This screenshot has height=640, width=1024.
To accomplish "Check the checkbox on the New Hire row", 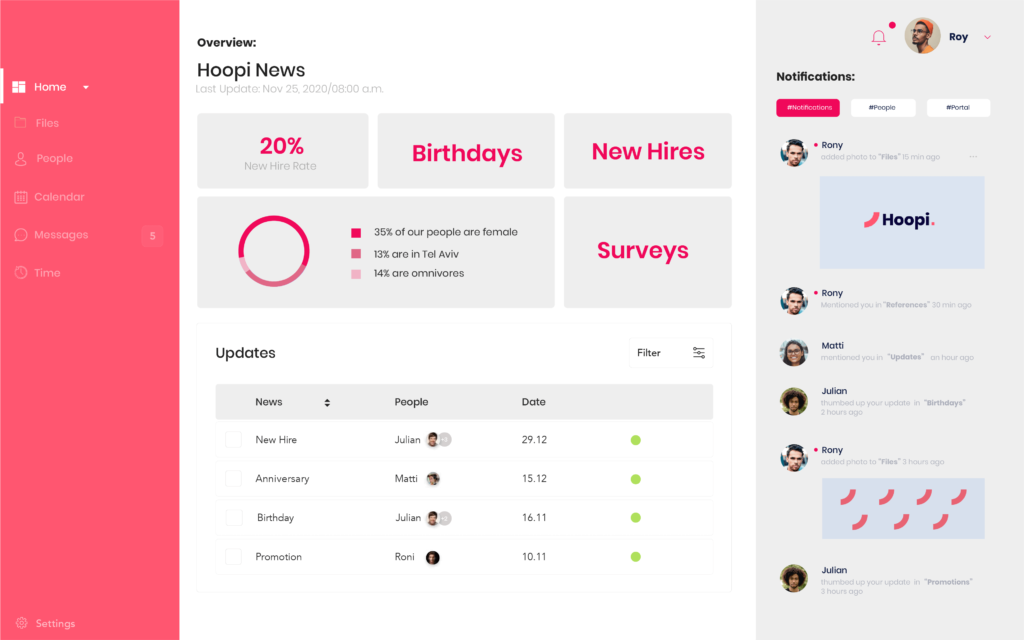I will click(234, 439).
